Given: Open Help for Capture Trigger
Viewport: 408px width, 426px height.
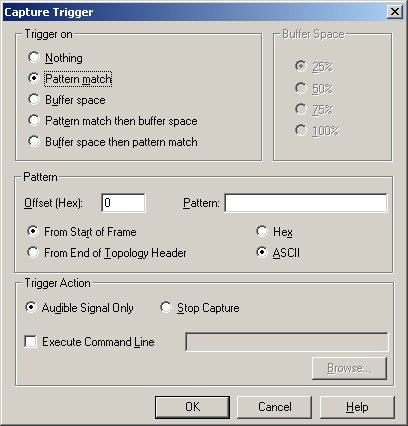Looking at the screenshot, I should (x=357, y=407).
